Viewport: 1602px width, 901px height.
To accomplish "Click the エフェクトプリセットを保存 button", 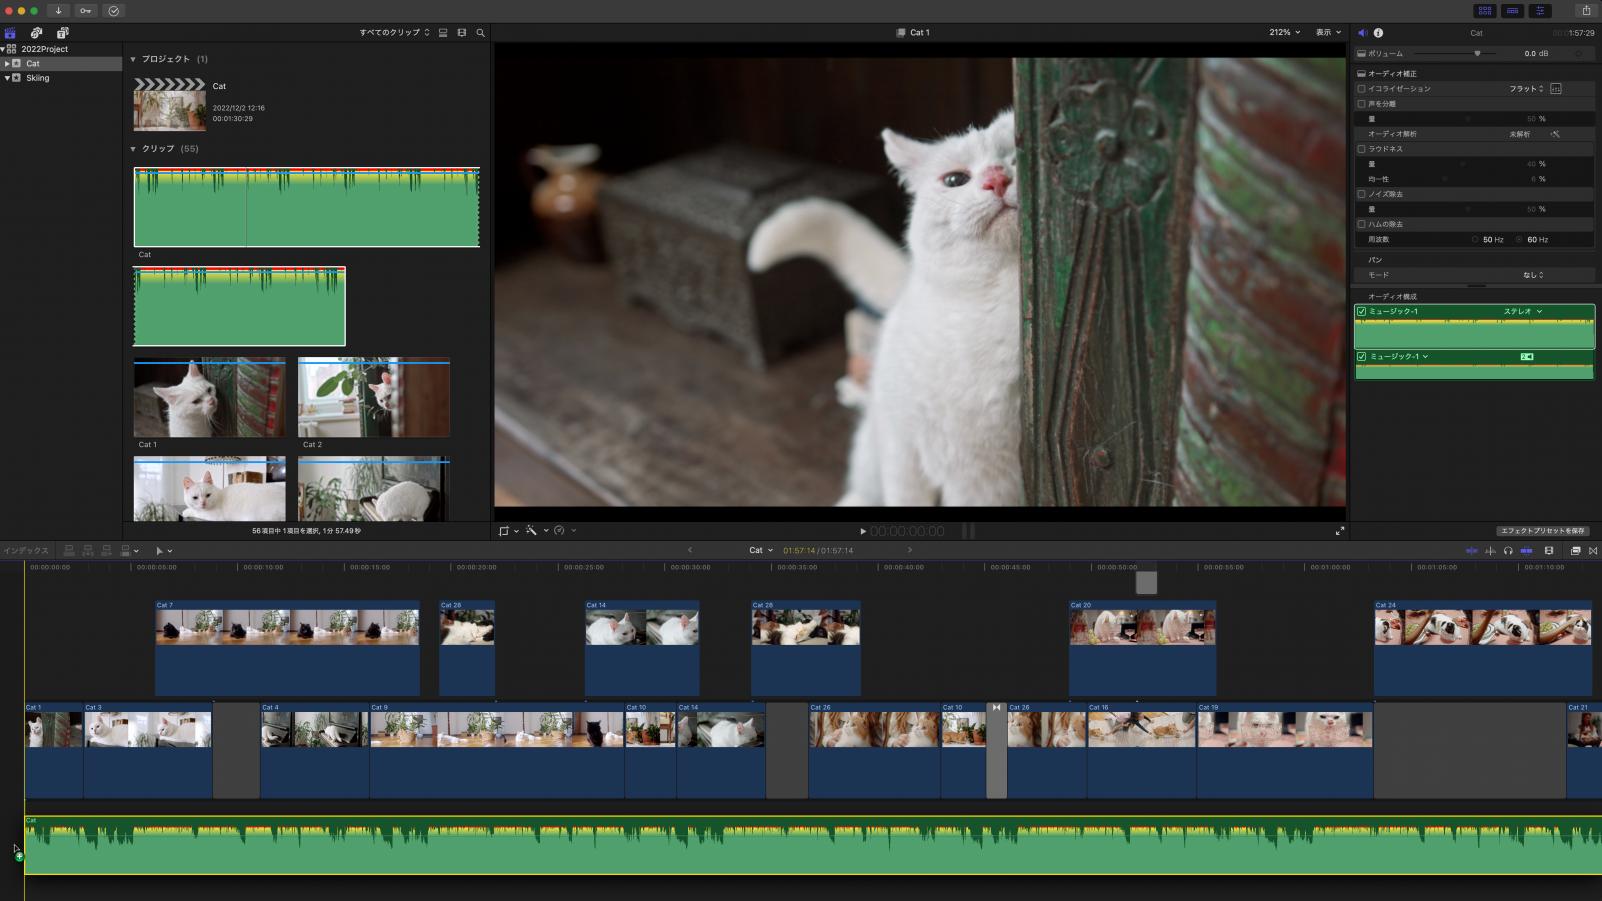I will (x=1543, y=531).
